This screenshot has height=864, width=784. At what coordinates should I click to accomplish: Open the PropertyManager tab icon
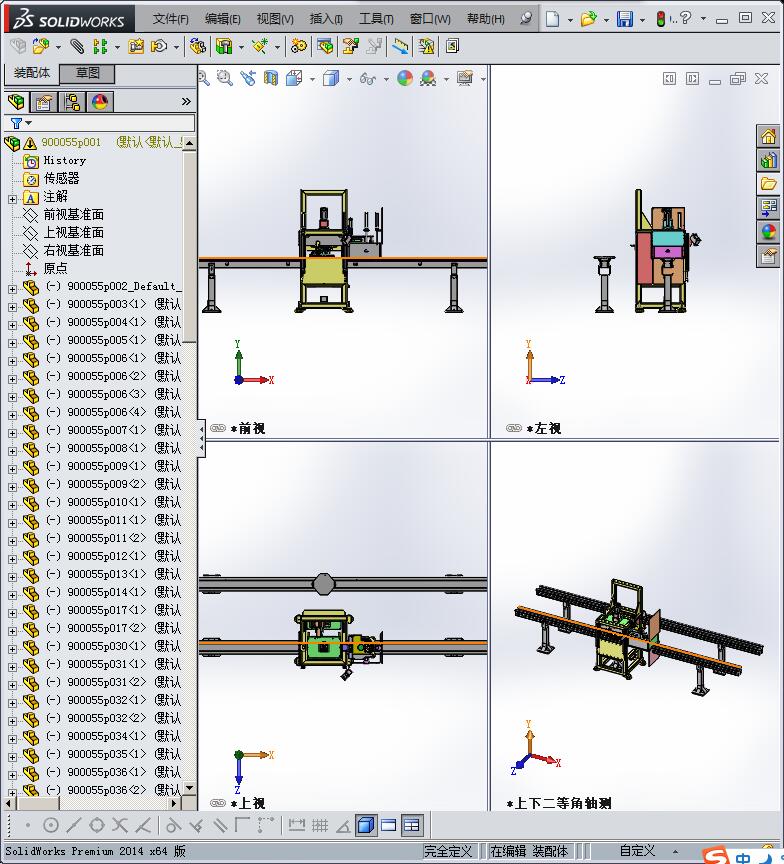point(44,102)
